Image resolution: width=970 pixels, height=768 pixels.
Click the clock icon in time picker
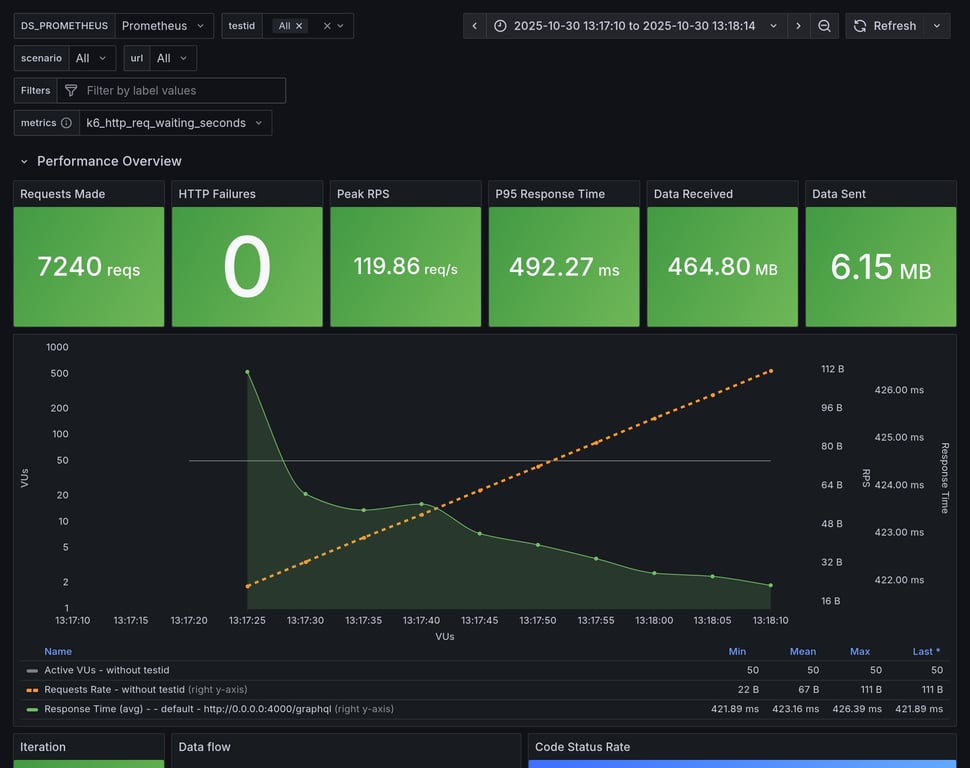(500, 26)
